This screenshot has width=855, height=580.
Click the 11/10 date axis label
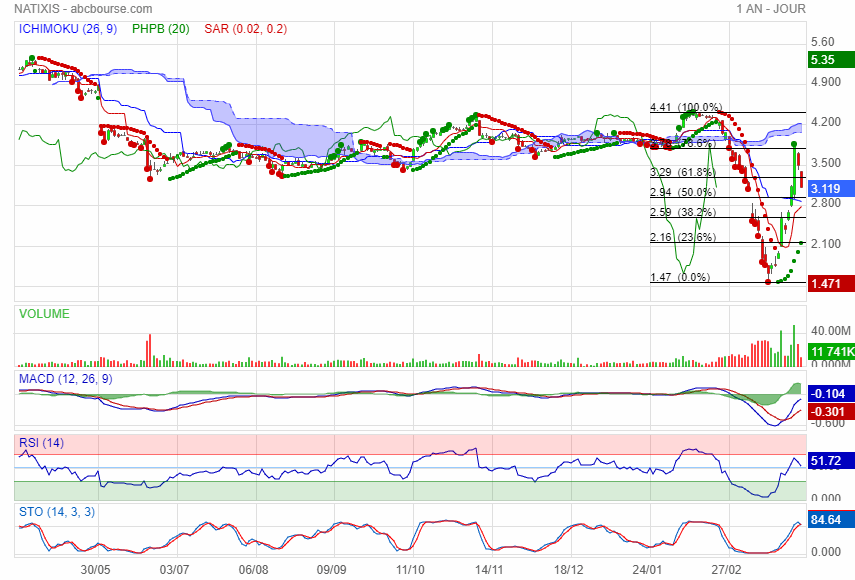coord(410,570)
